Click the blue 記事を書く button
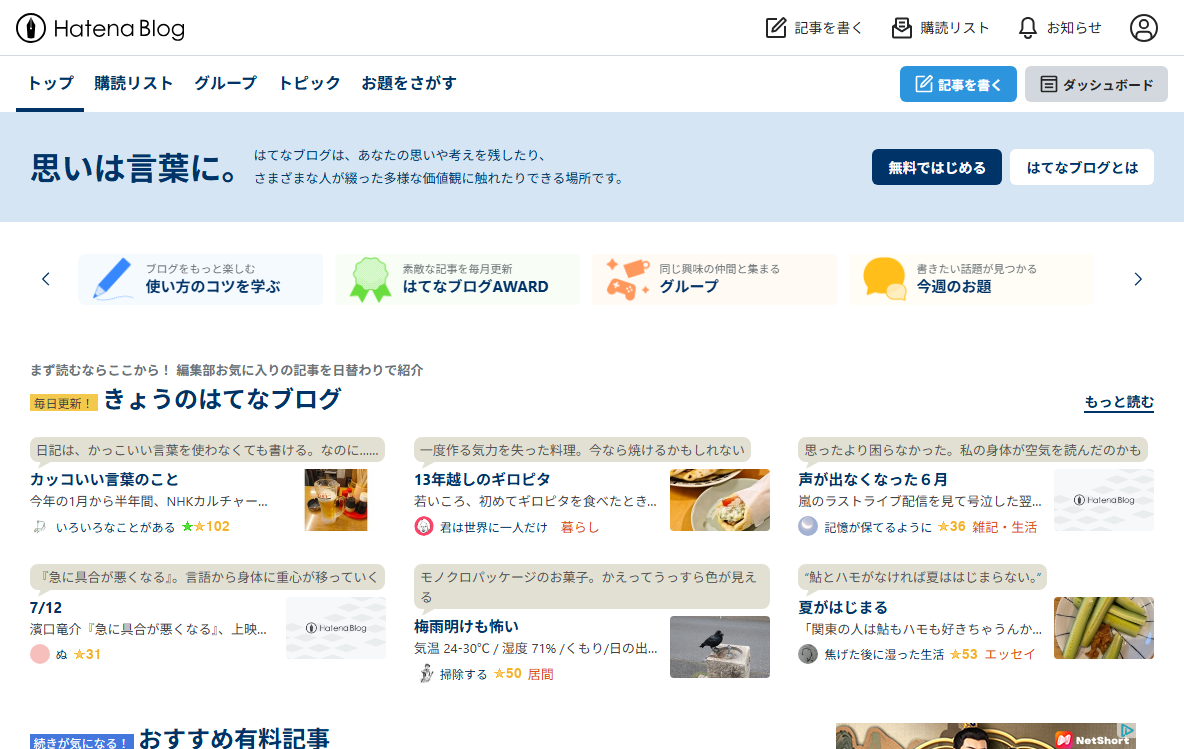 pyautogui.click(x=958, y=84)
